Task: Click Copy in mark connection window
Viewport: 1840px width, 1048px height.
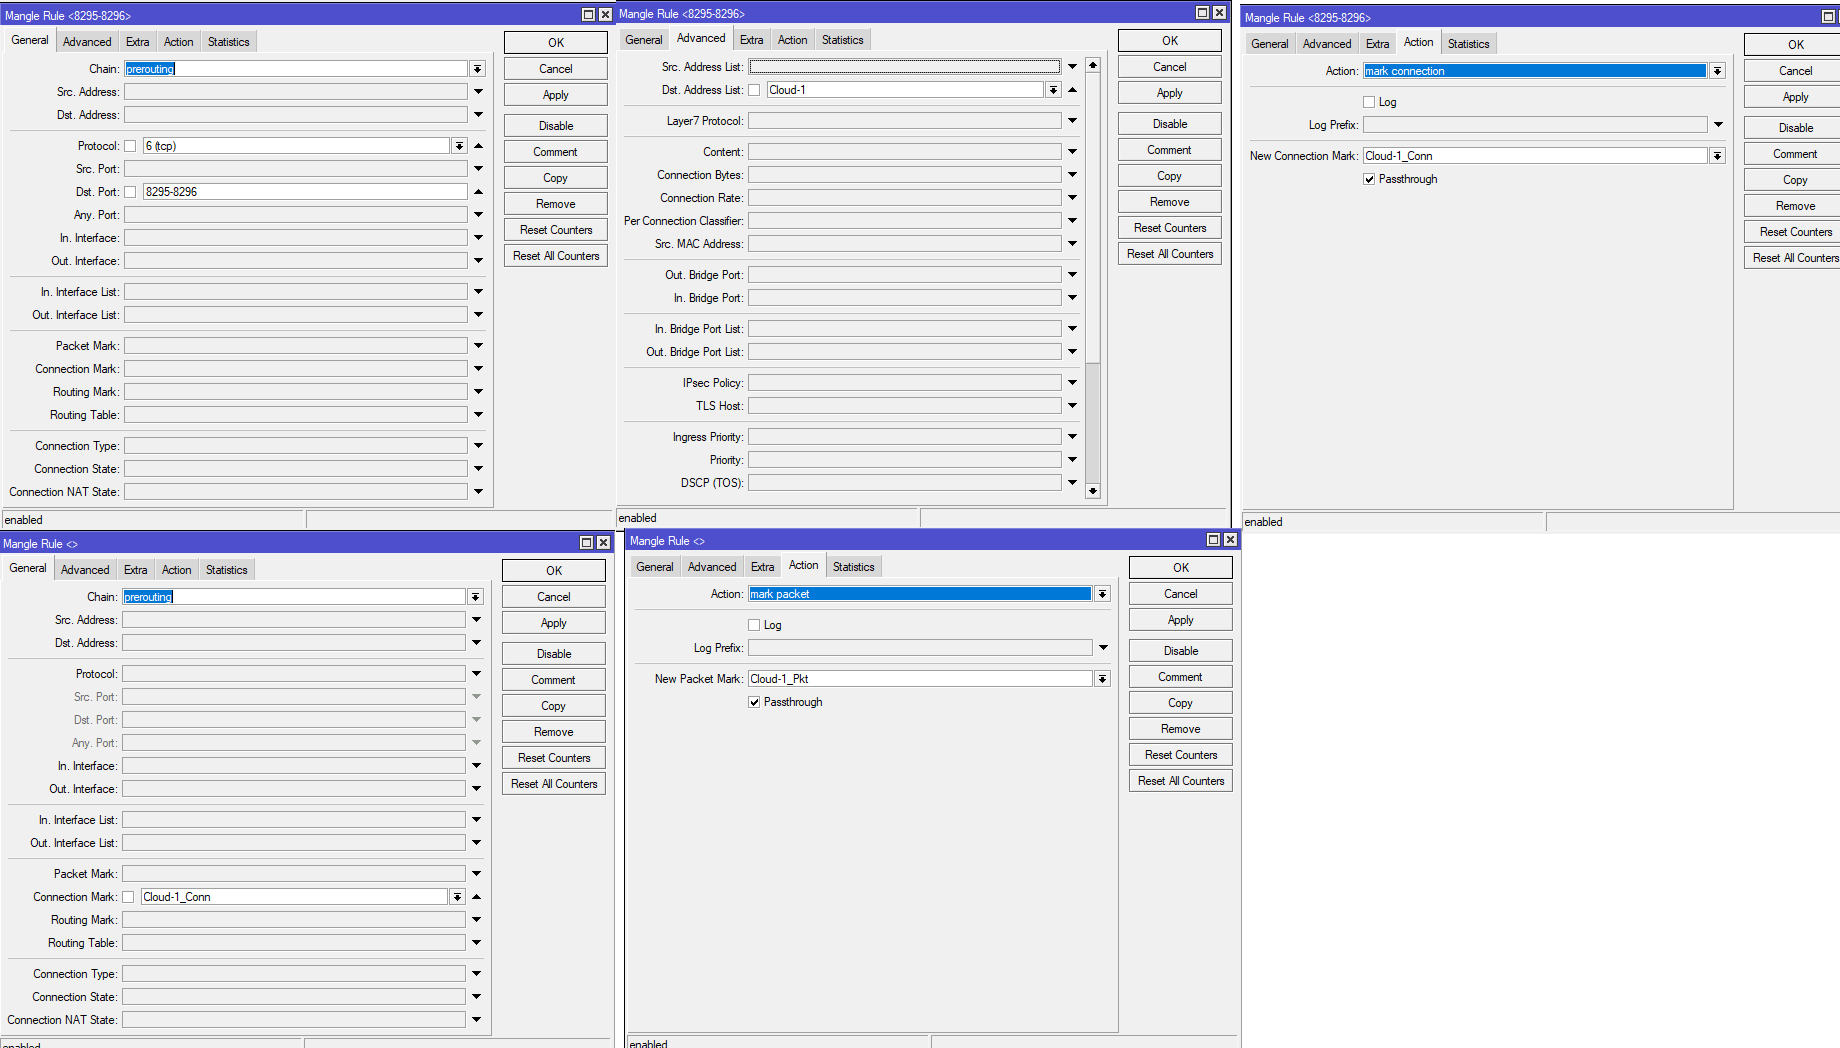Action: click(1796, 180)
